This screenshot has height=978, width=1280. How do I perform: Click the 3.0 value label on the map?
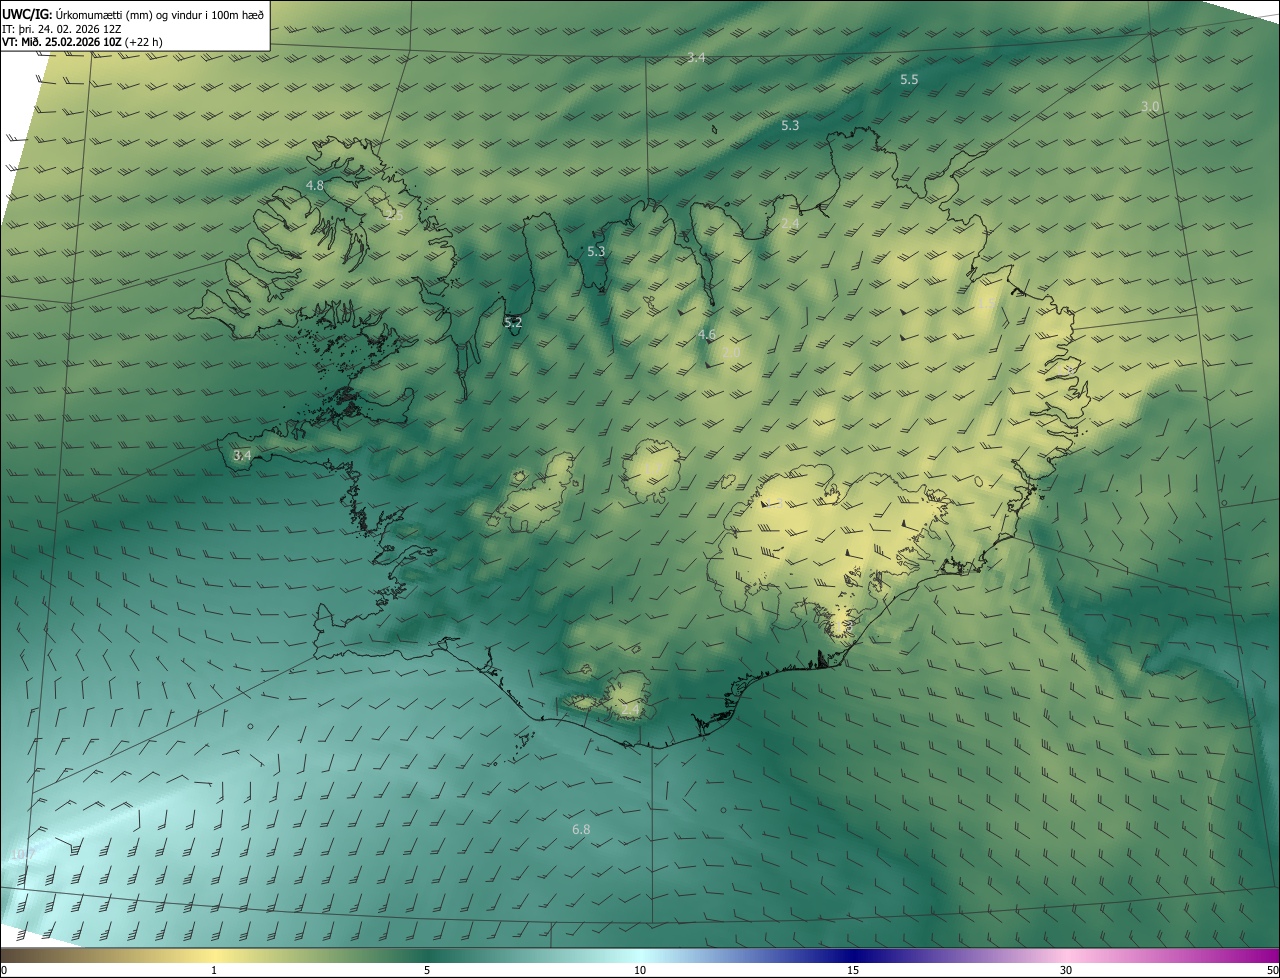pyautogui.click(x=1150, y=107)
